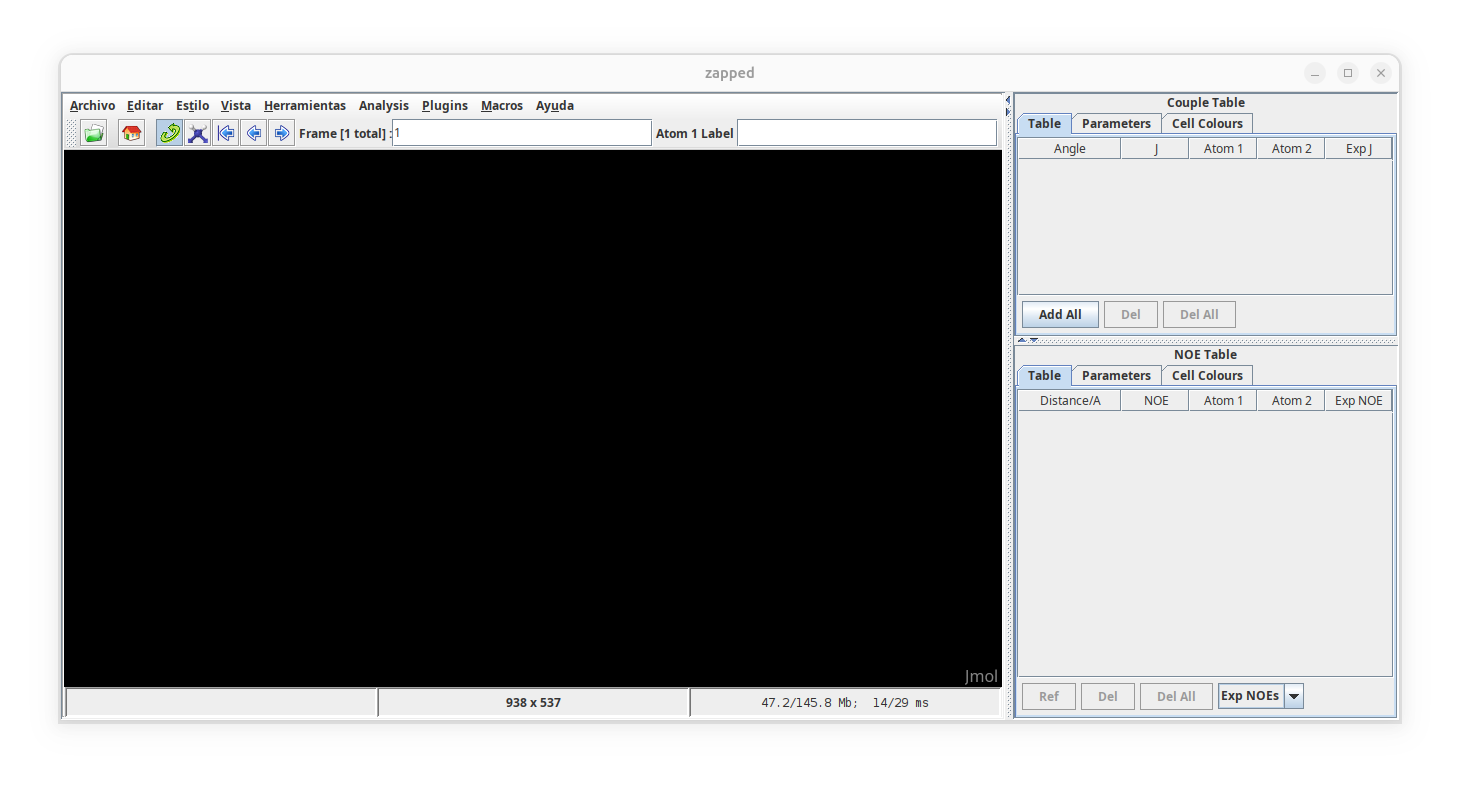Image resolution: width=1460 pixels, height=787 pixels.
Task: Click Couple Table Atom 2 column header
Action: pyautogui.click(x=1291, y=148)
